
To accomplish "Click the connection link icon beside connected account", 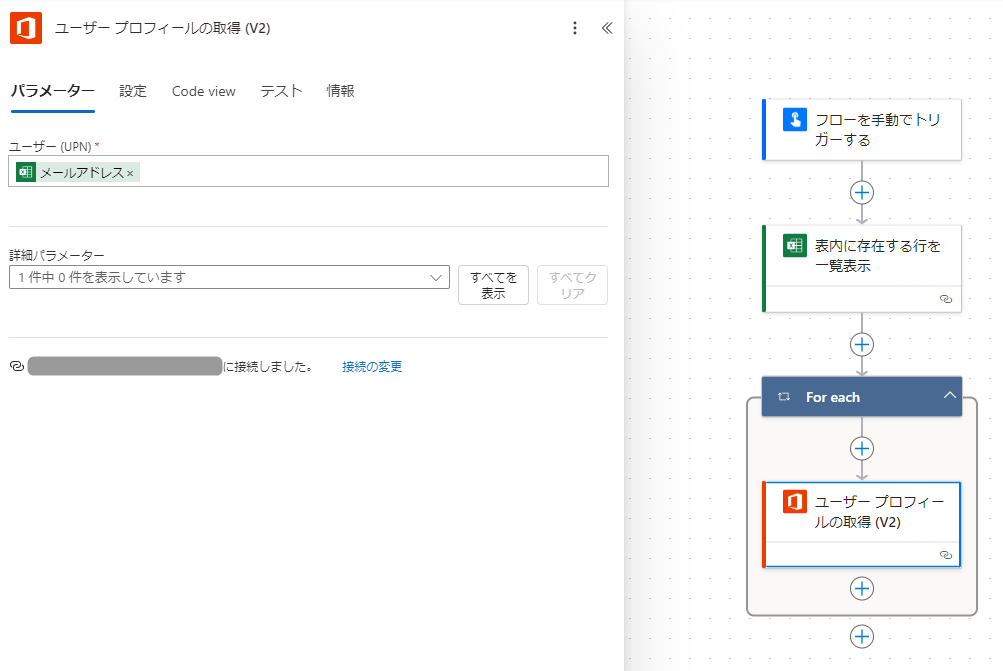I will (17, 366).
